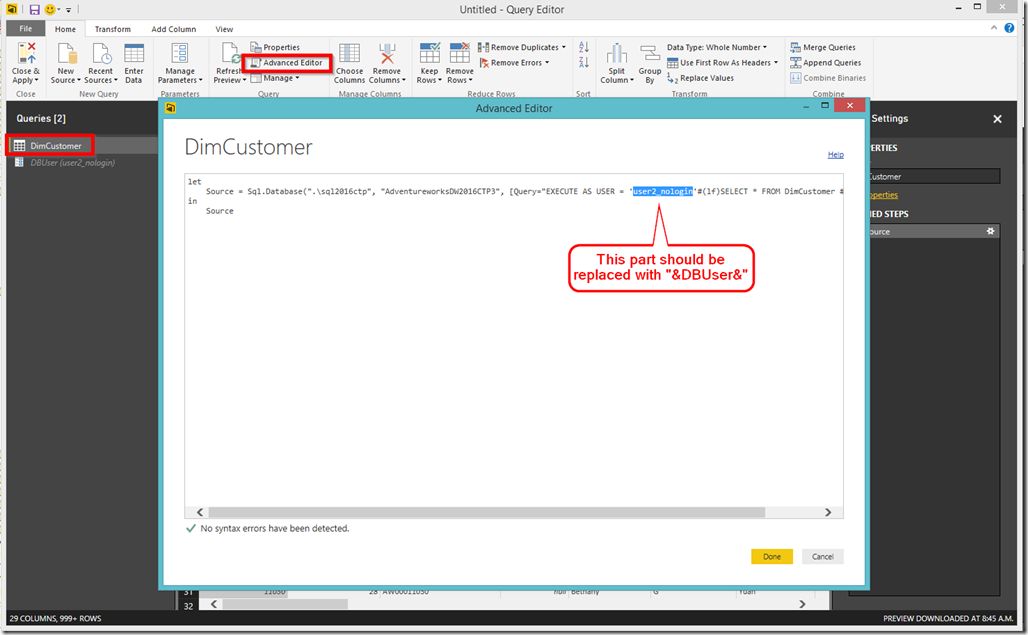Open the Properties ribbon item
Viewport: 1028px width, 635px height.
(x=275, y=47)
